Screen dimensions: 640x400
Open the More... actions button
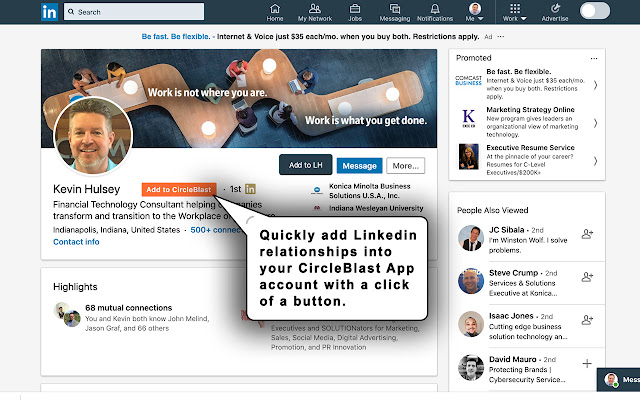405,166
